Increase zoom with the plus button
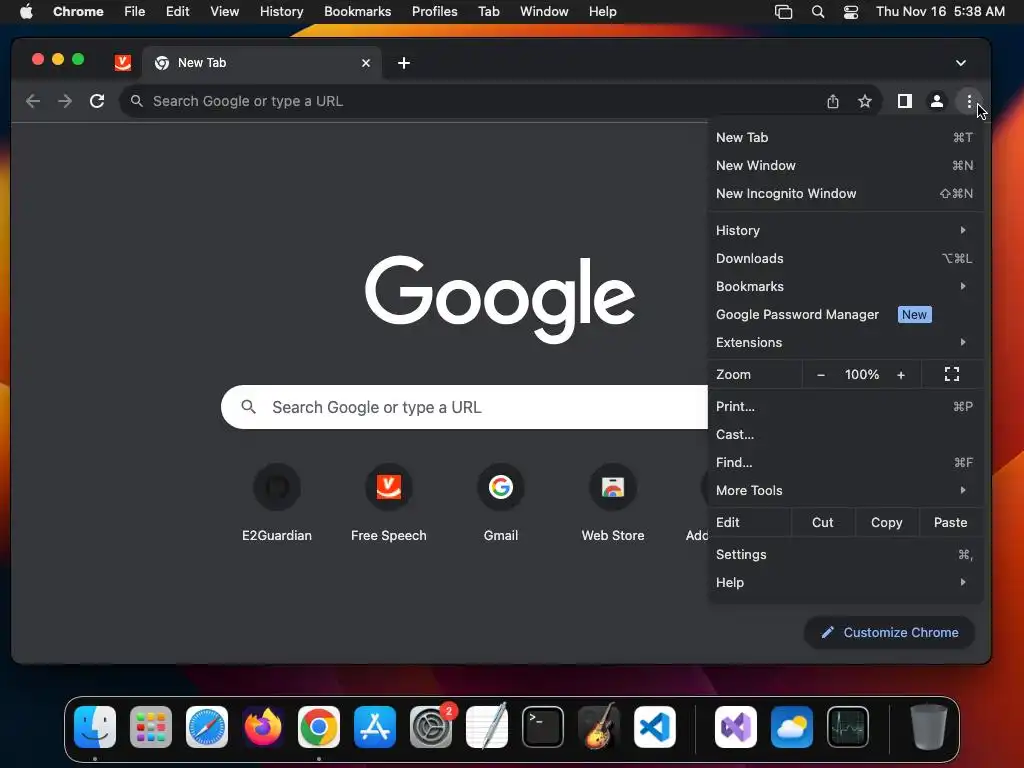Viewport: 1024px width, 768px height. pos(901,375)
